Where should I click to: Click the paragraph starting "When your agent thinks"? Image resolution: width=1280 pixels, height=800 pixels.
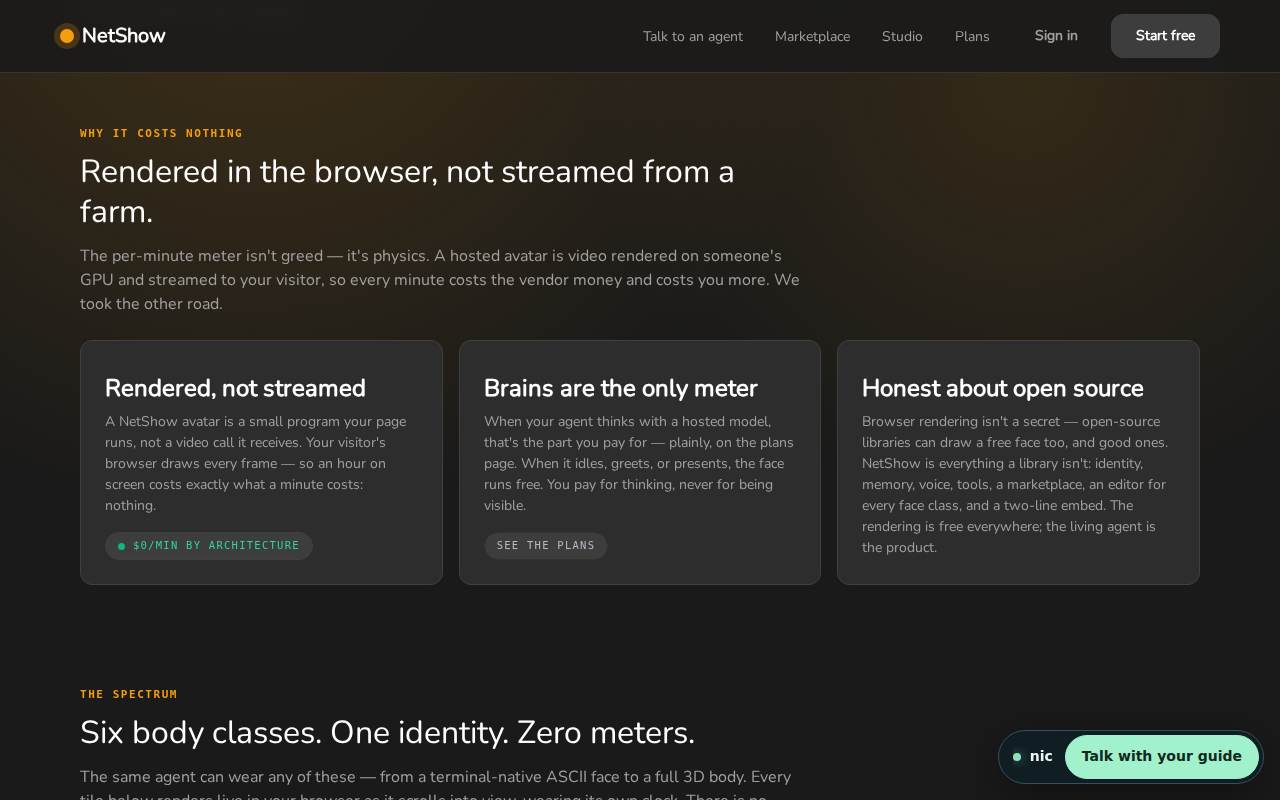tap(638, 463)
